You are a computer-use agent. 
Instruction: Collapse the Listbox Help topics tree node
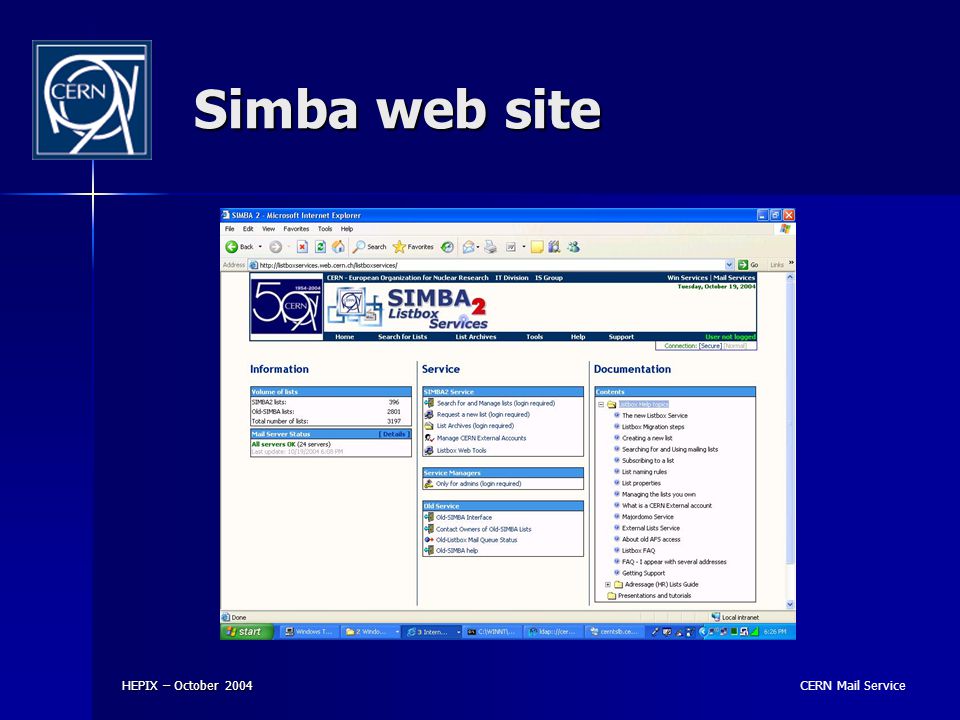[x=601, y=405]
